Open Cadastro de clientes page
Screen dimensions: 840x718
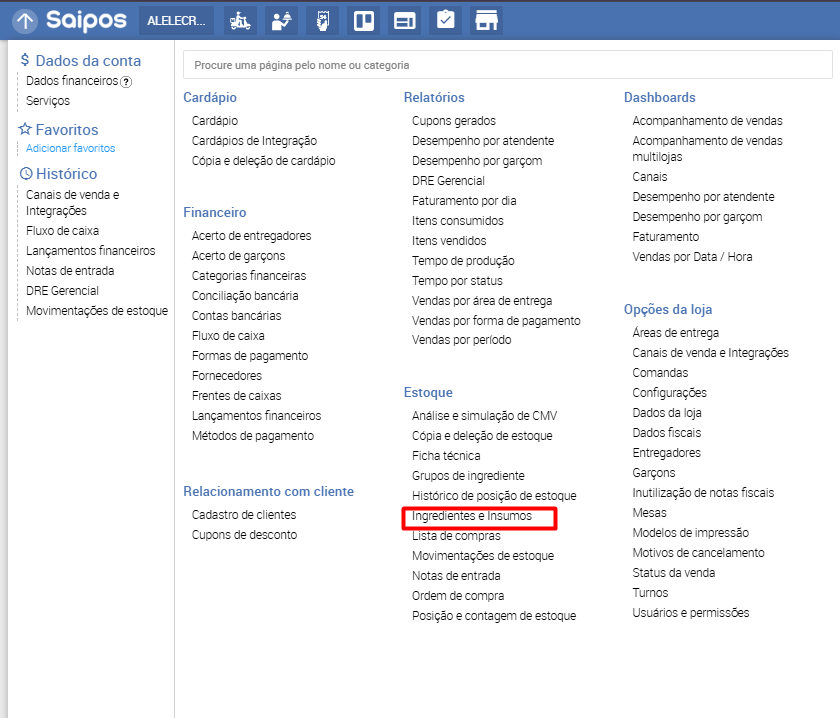point(244,515)
